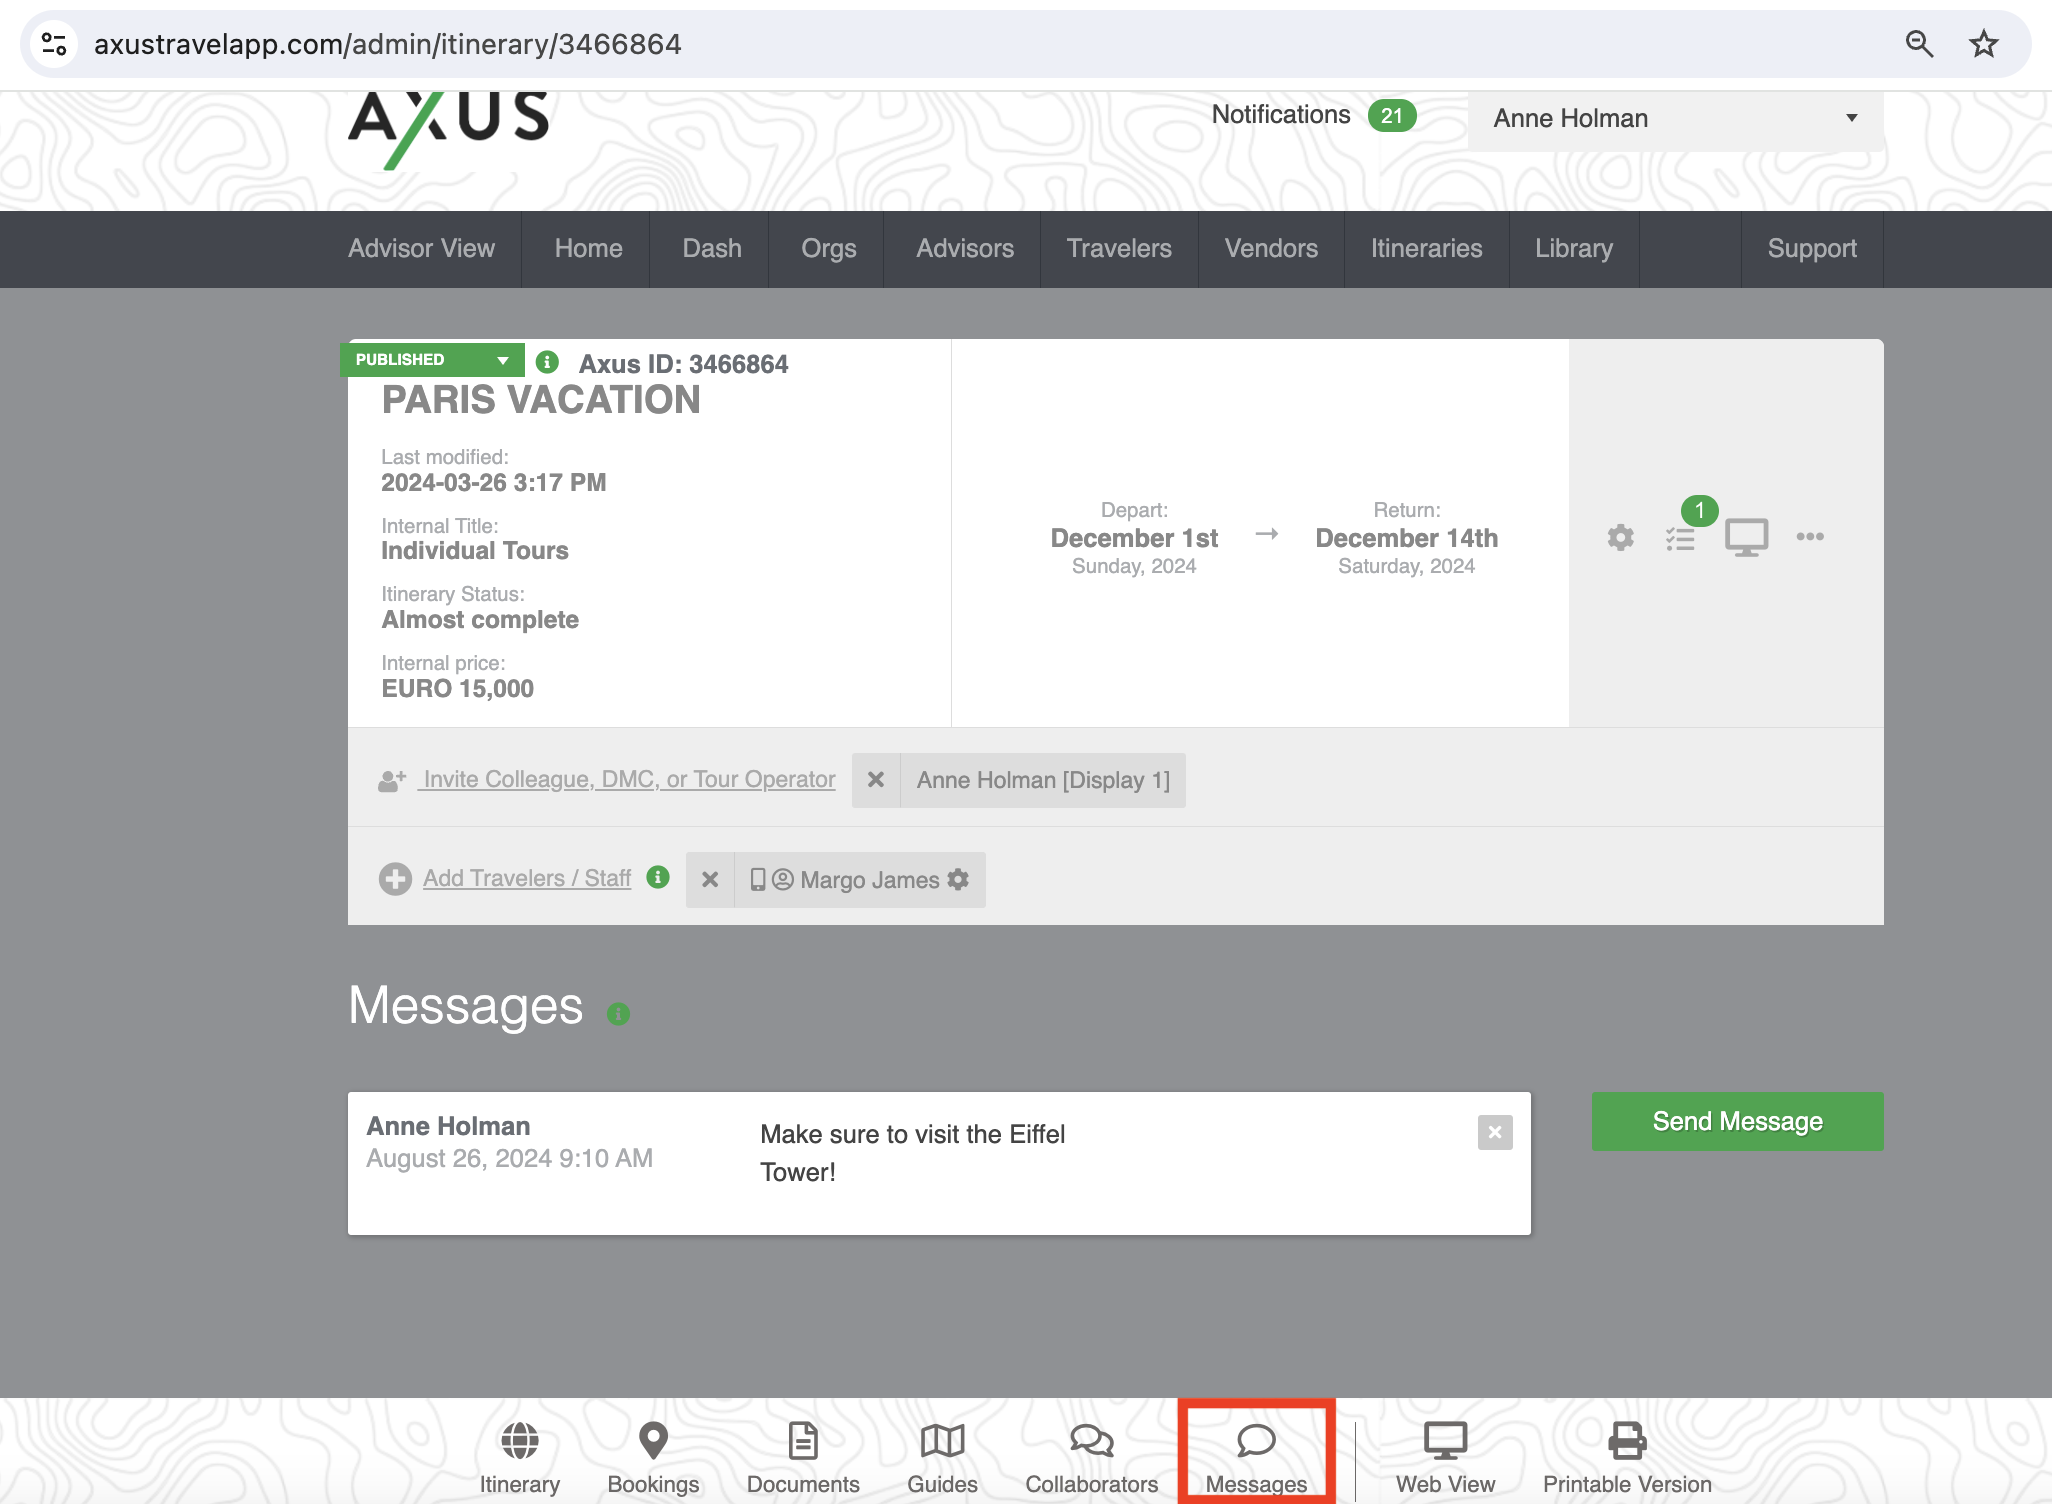
Task: Go to Home in the navigation bar
Action: 588,249
